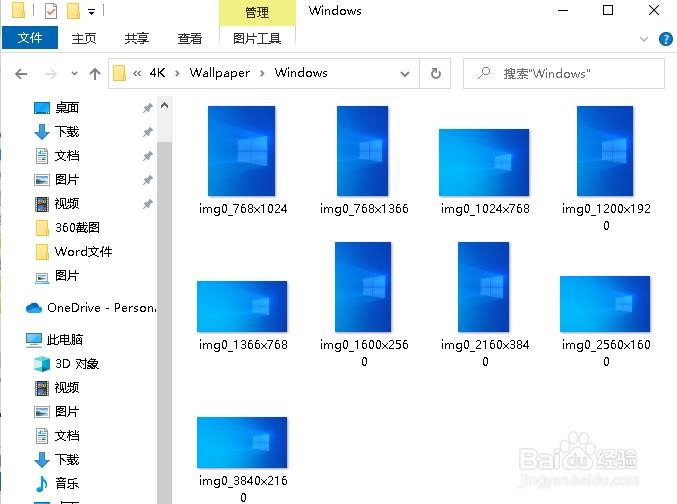
Task: Switch to the 共享 ribbon tab
Action: pos(136,38)
